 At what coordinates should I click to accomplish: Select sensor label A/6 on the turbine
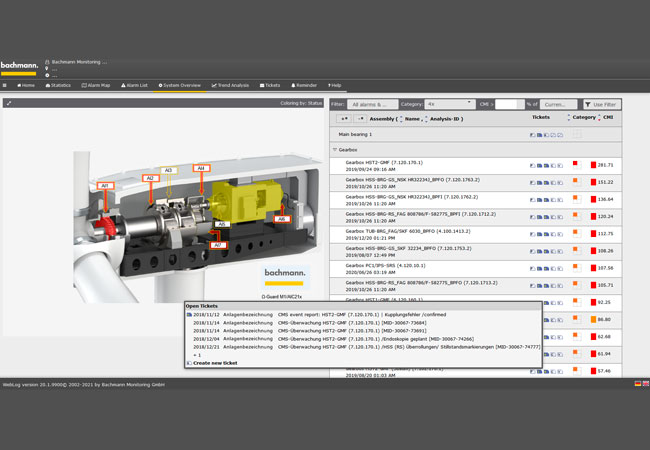282,219
